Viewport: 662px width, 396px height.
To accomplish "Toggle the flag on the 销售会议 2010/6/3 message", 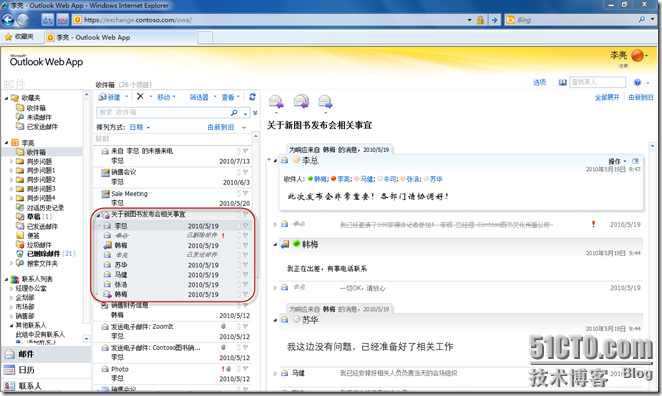I will pyautogui.click(x=245, y=172).
